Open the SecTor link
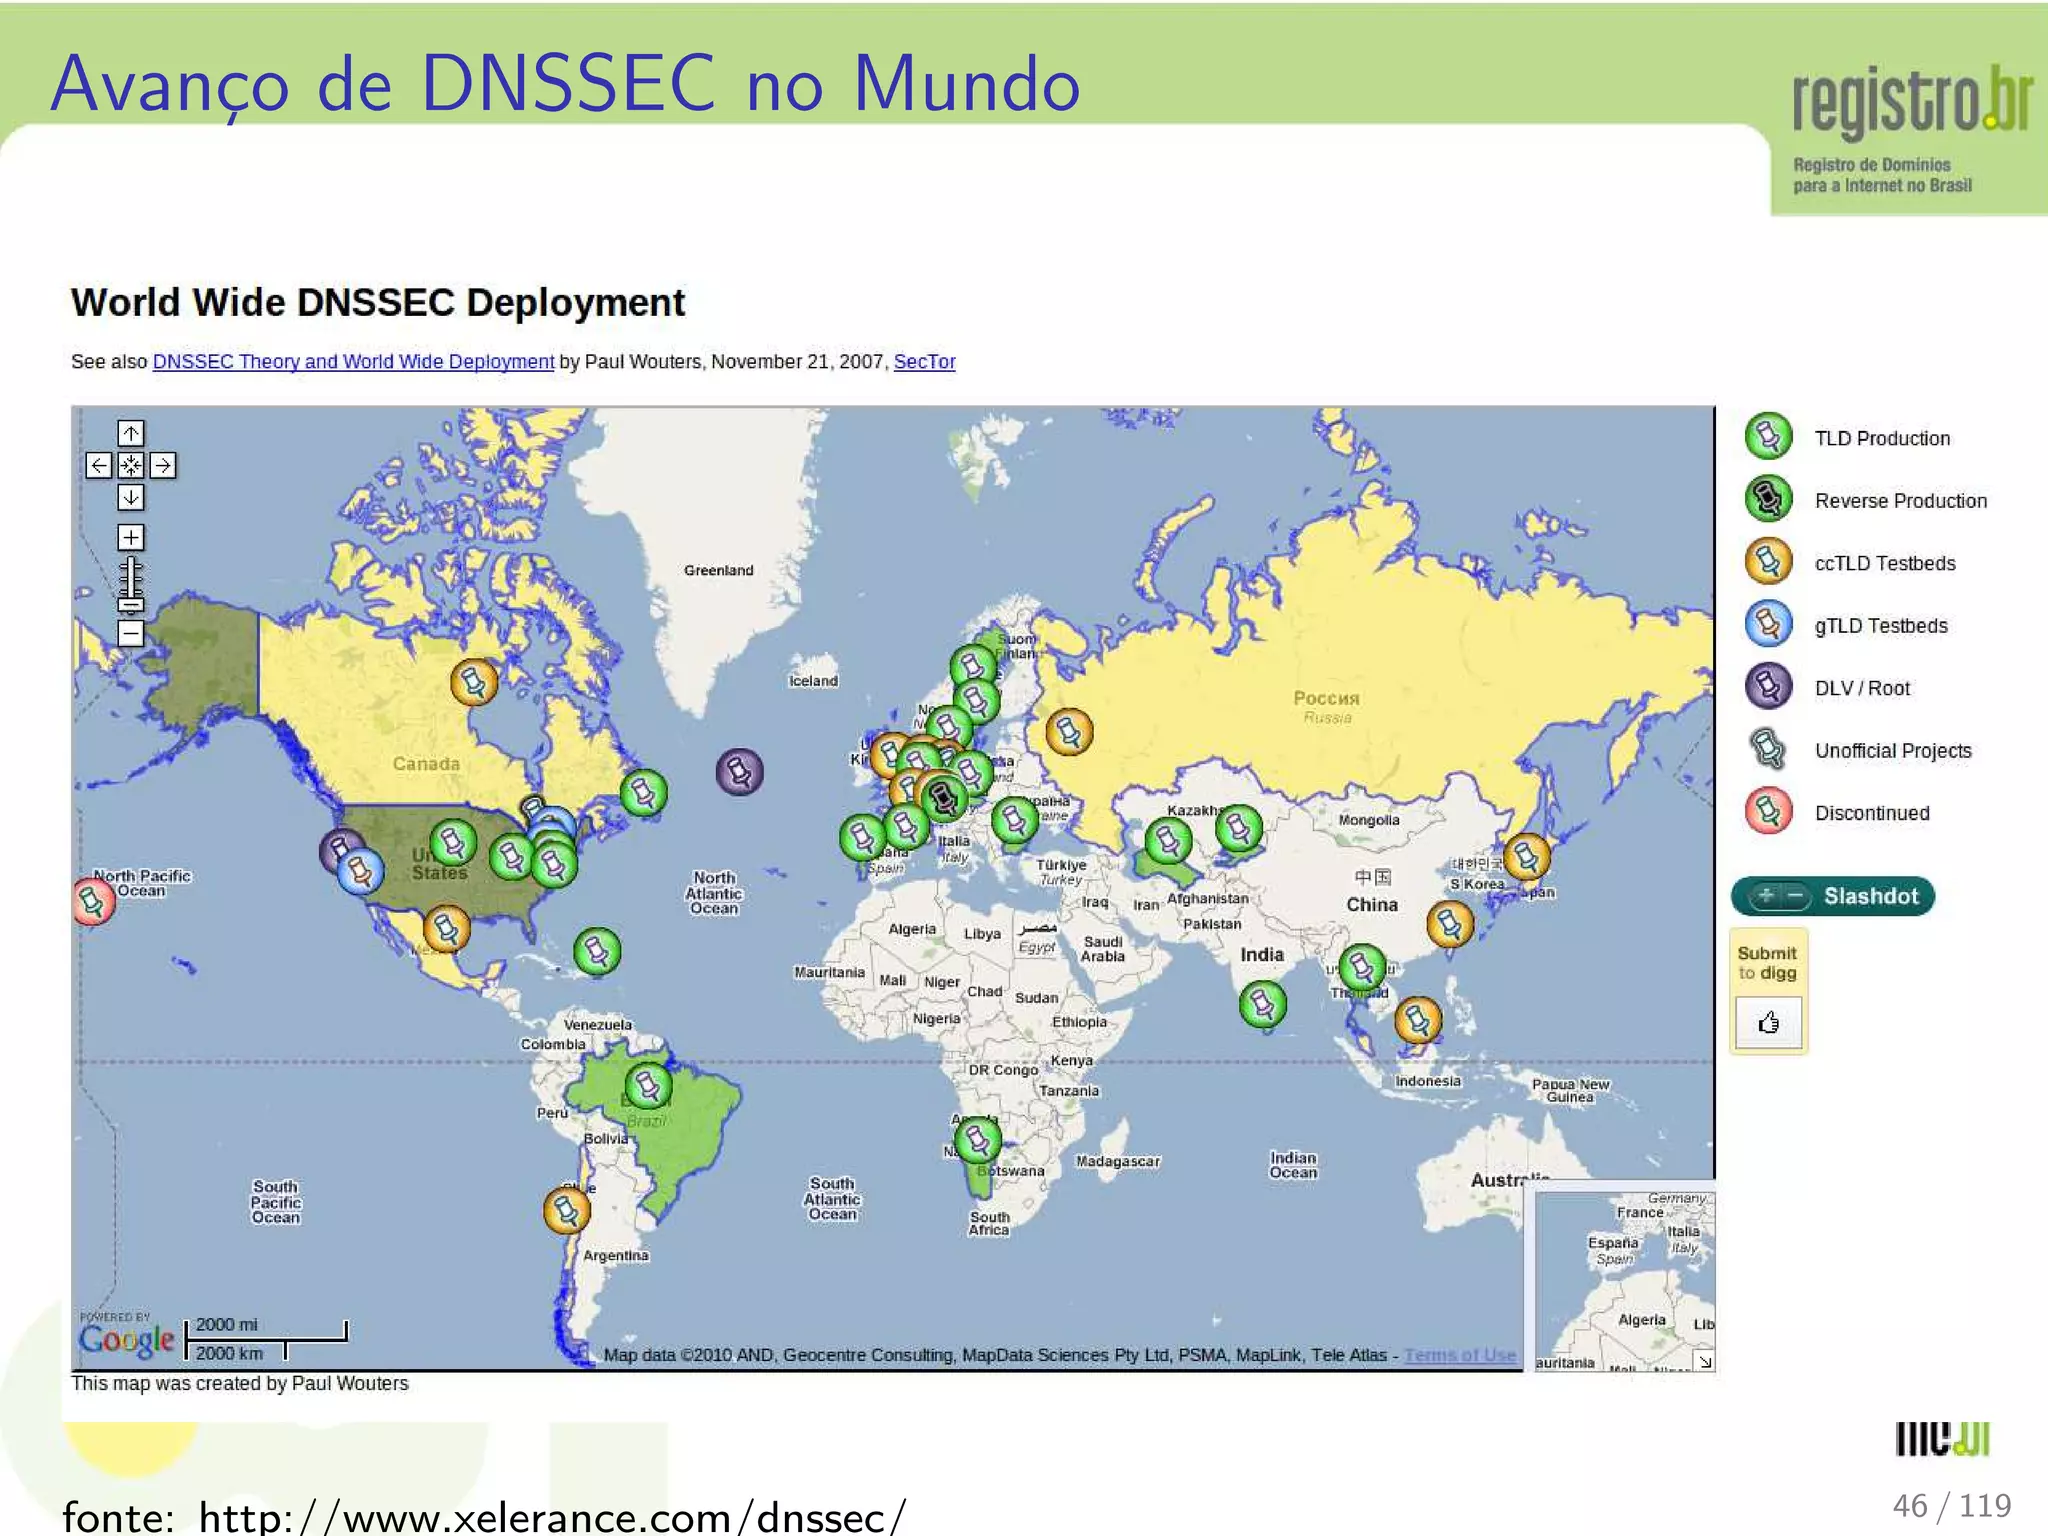 (x=924, y=361)
